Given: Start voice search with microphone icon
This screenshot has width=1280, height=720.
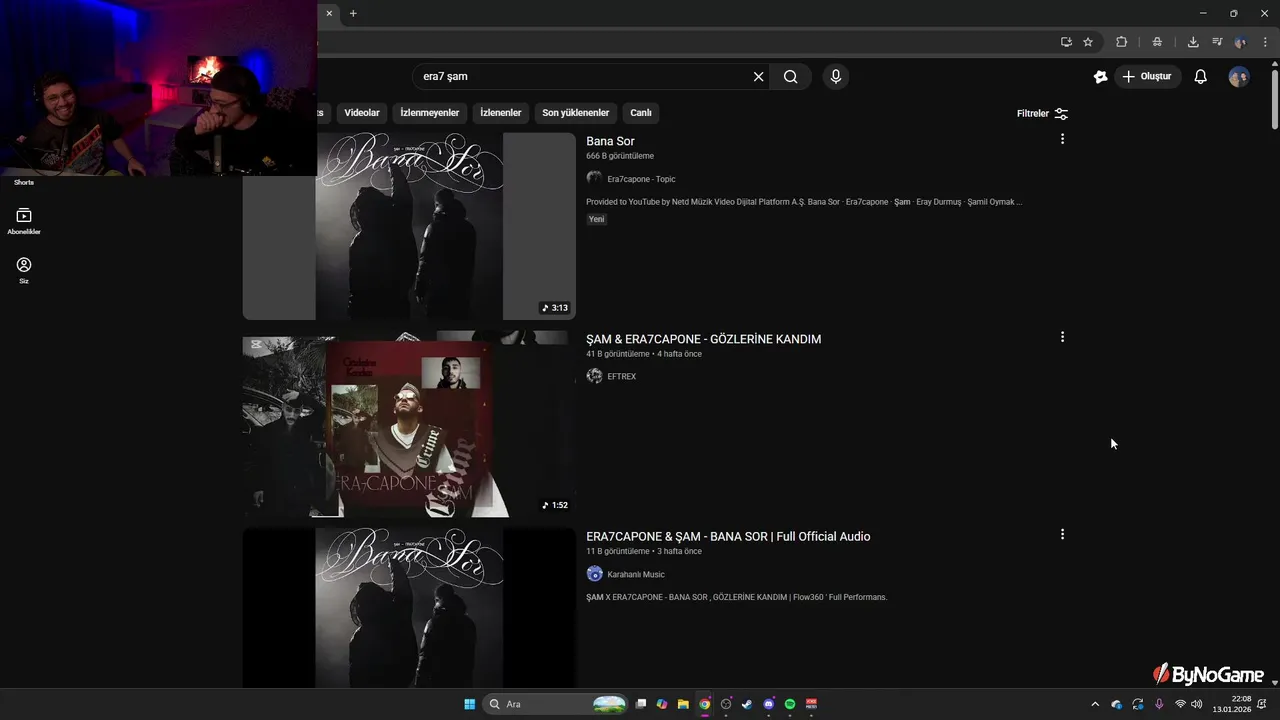Looking at the screenshot, I should (x=836, y=77).
